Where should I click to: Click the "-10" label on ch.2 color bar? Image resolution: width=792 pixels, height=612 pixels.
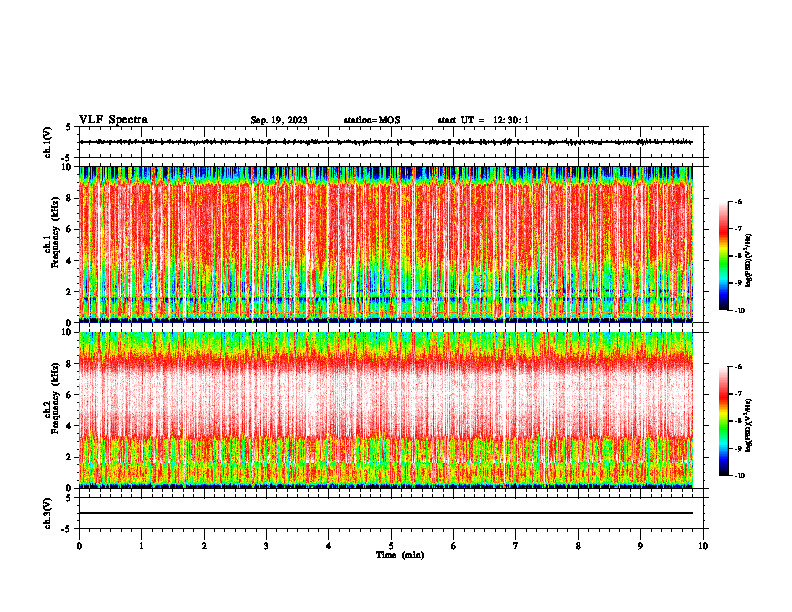pyautogui.click(x=739, y=476)
